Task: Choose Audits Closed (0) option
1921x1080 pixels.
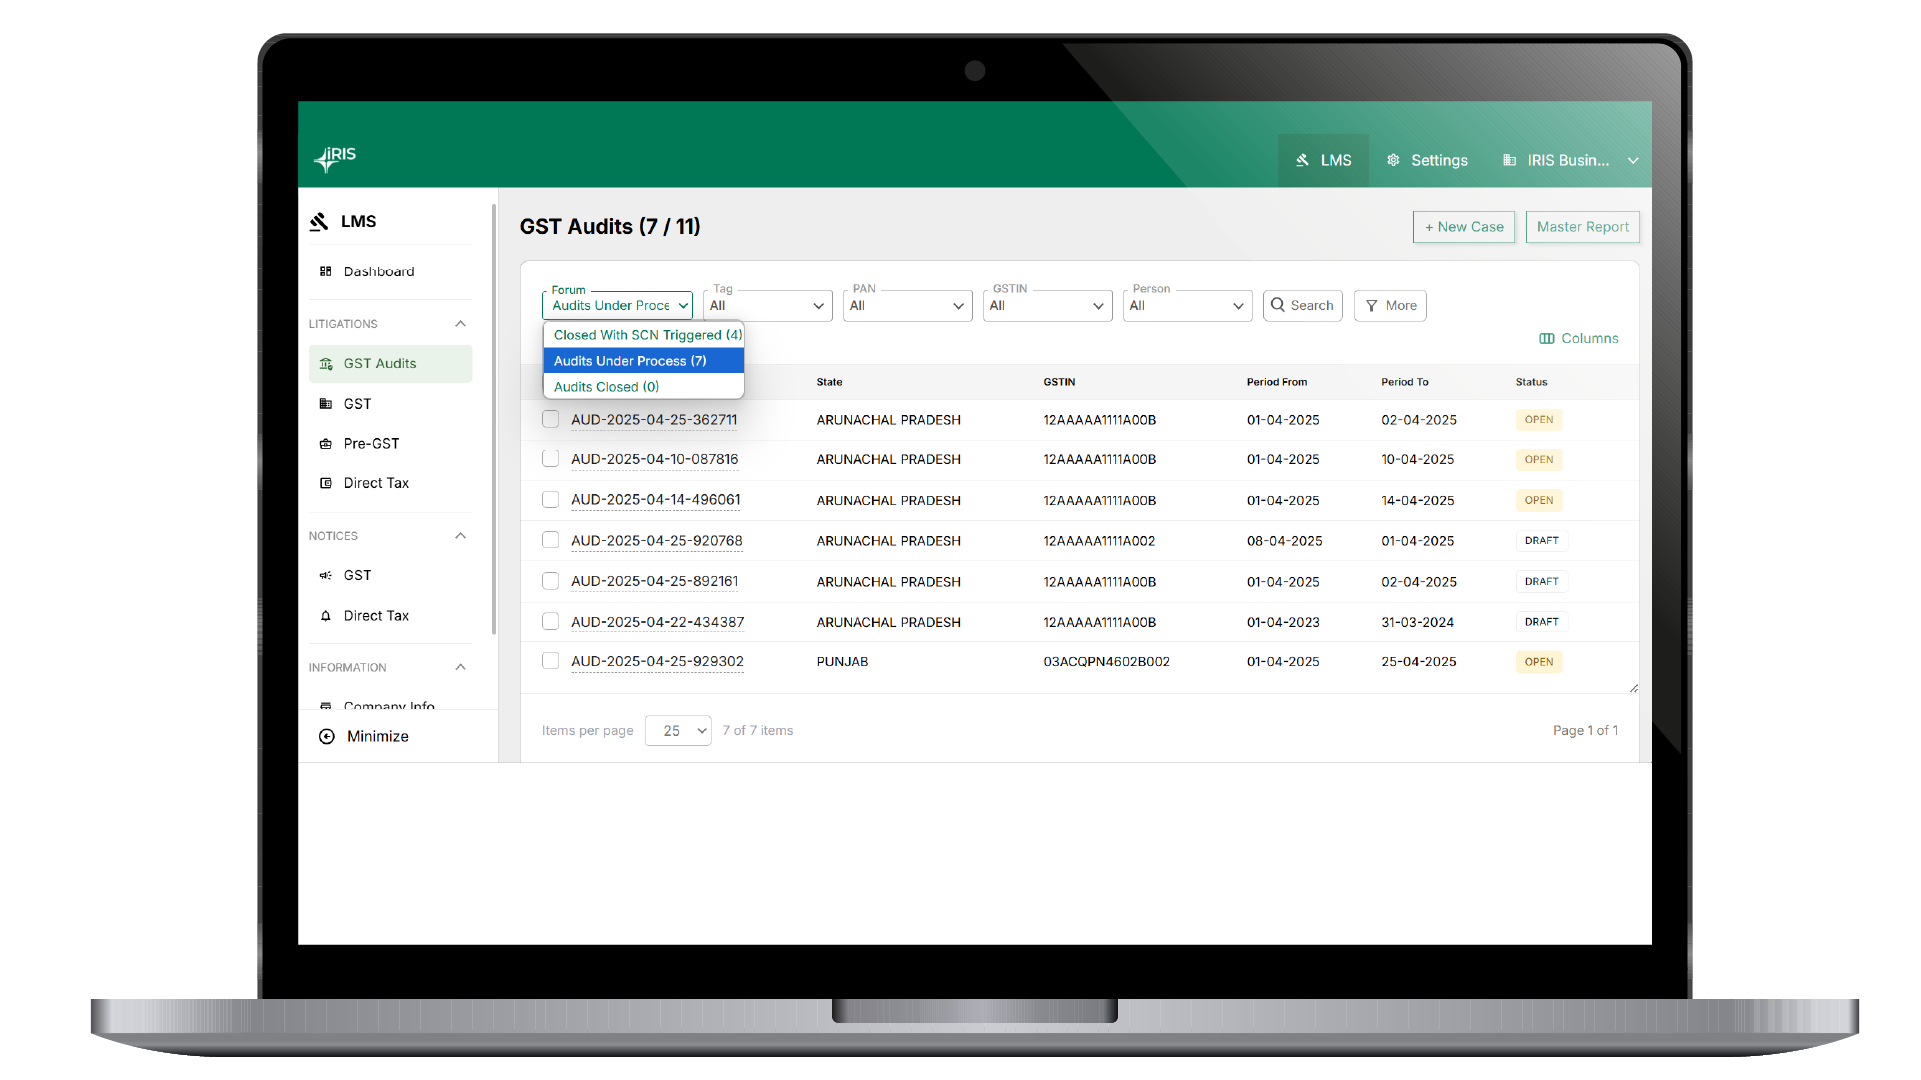Action: click(x=644, y=387)
